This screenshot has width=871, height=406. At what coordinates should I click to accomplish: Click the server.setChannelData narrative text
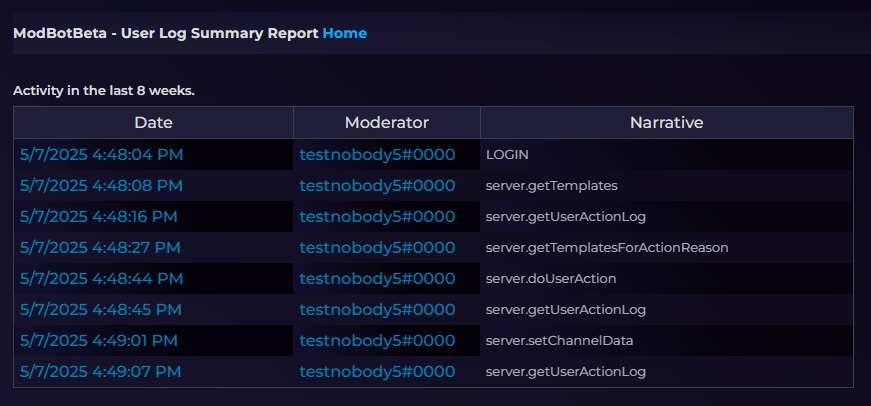pyautogui.click(x=559, y=340)
